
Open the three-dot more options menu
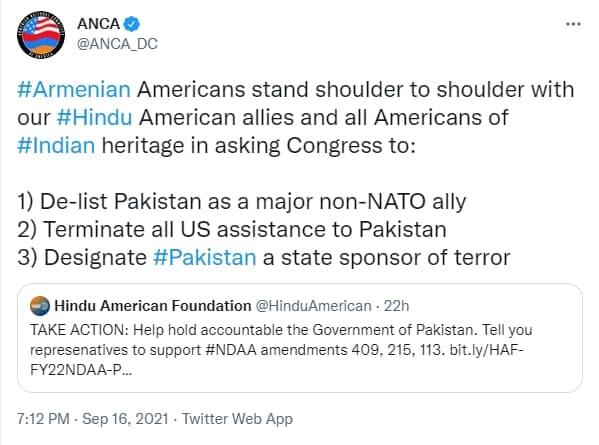point(573,24)
